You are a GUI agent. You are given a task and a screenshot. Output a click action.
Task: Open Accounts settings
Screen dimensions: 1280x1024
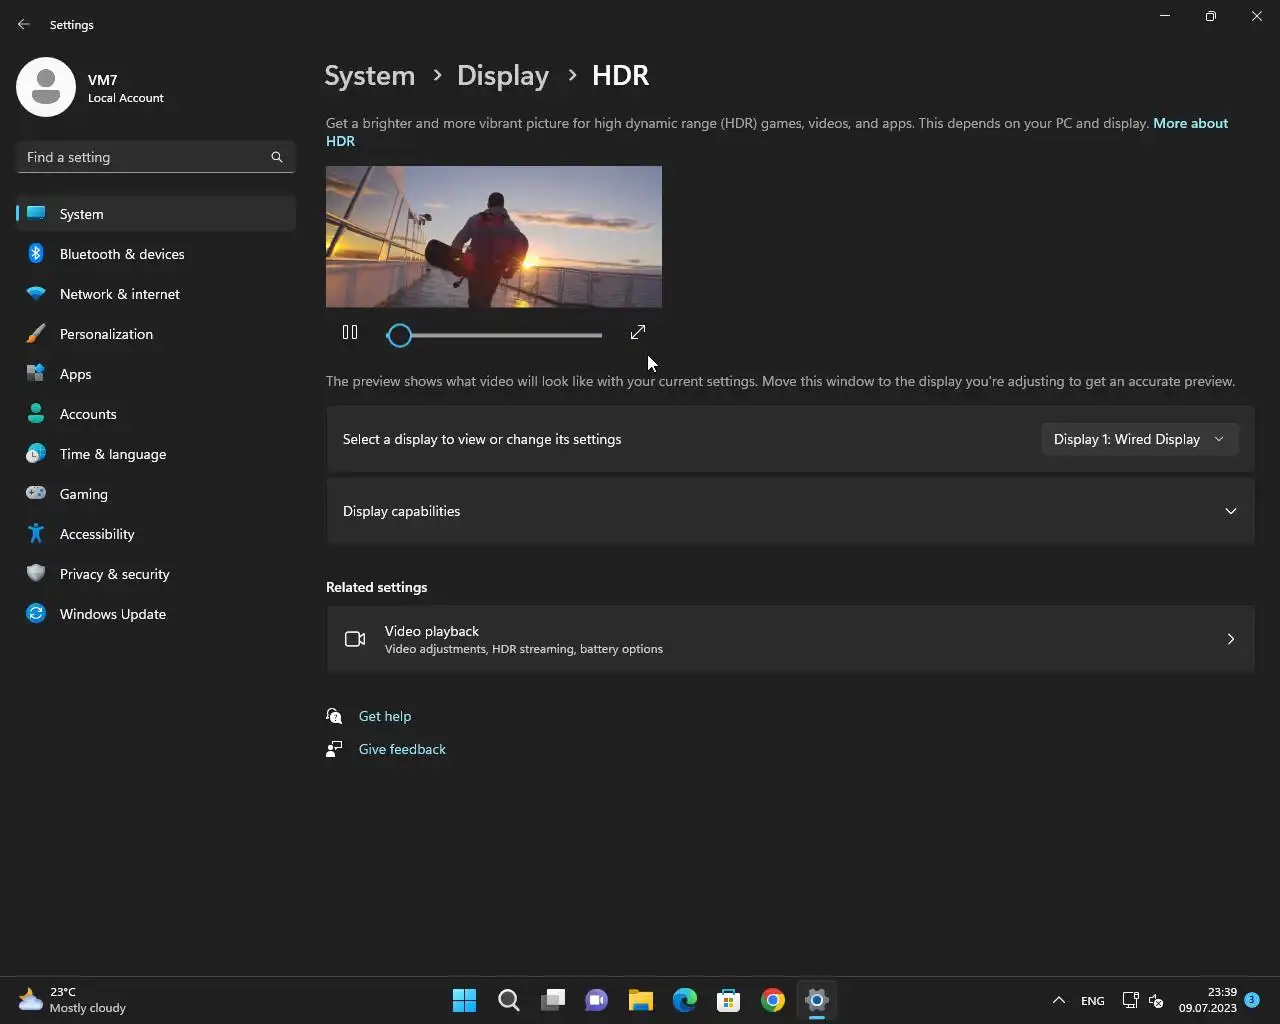156,414
